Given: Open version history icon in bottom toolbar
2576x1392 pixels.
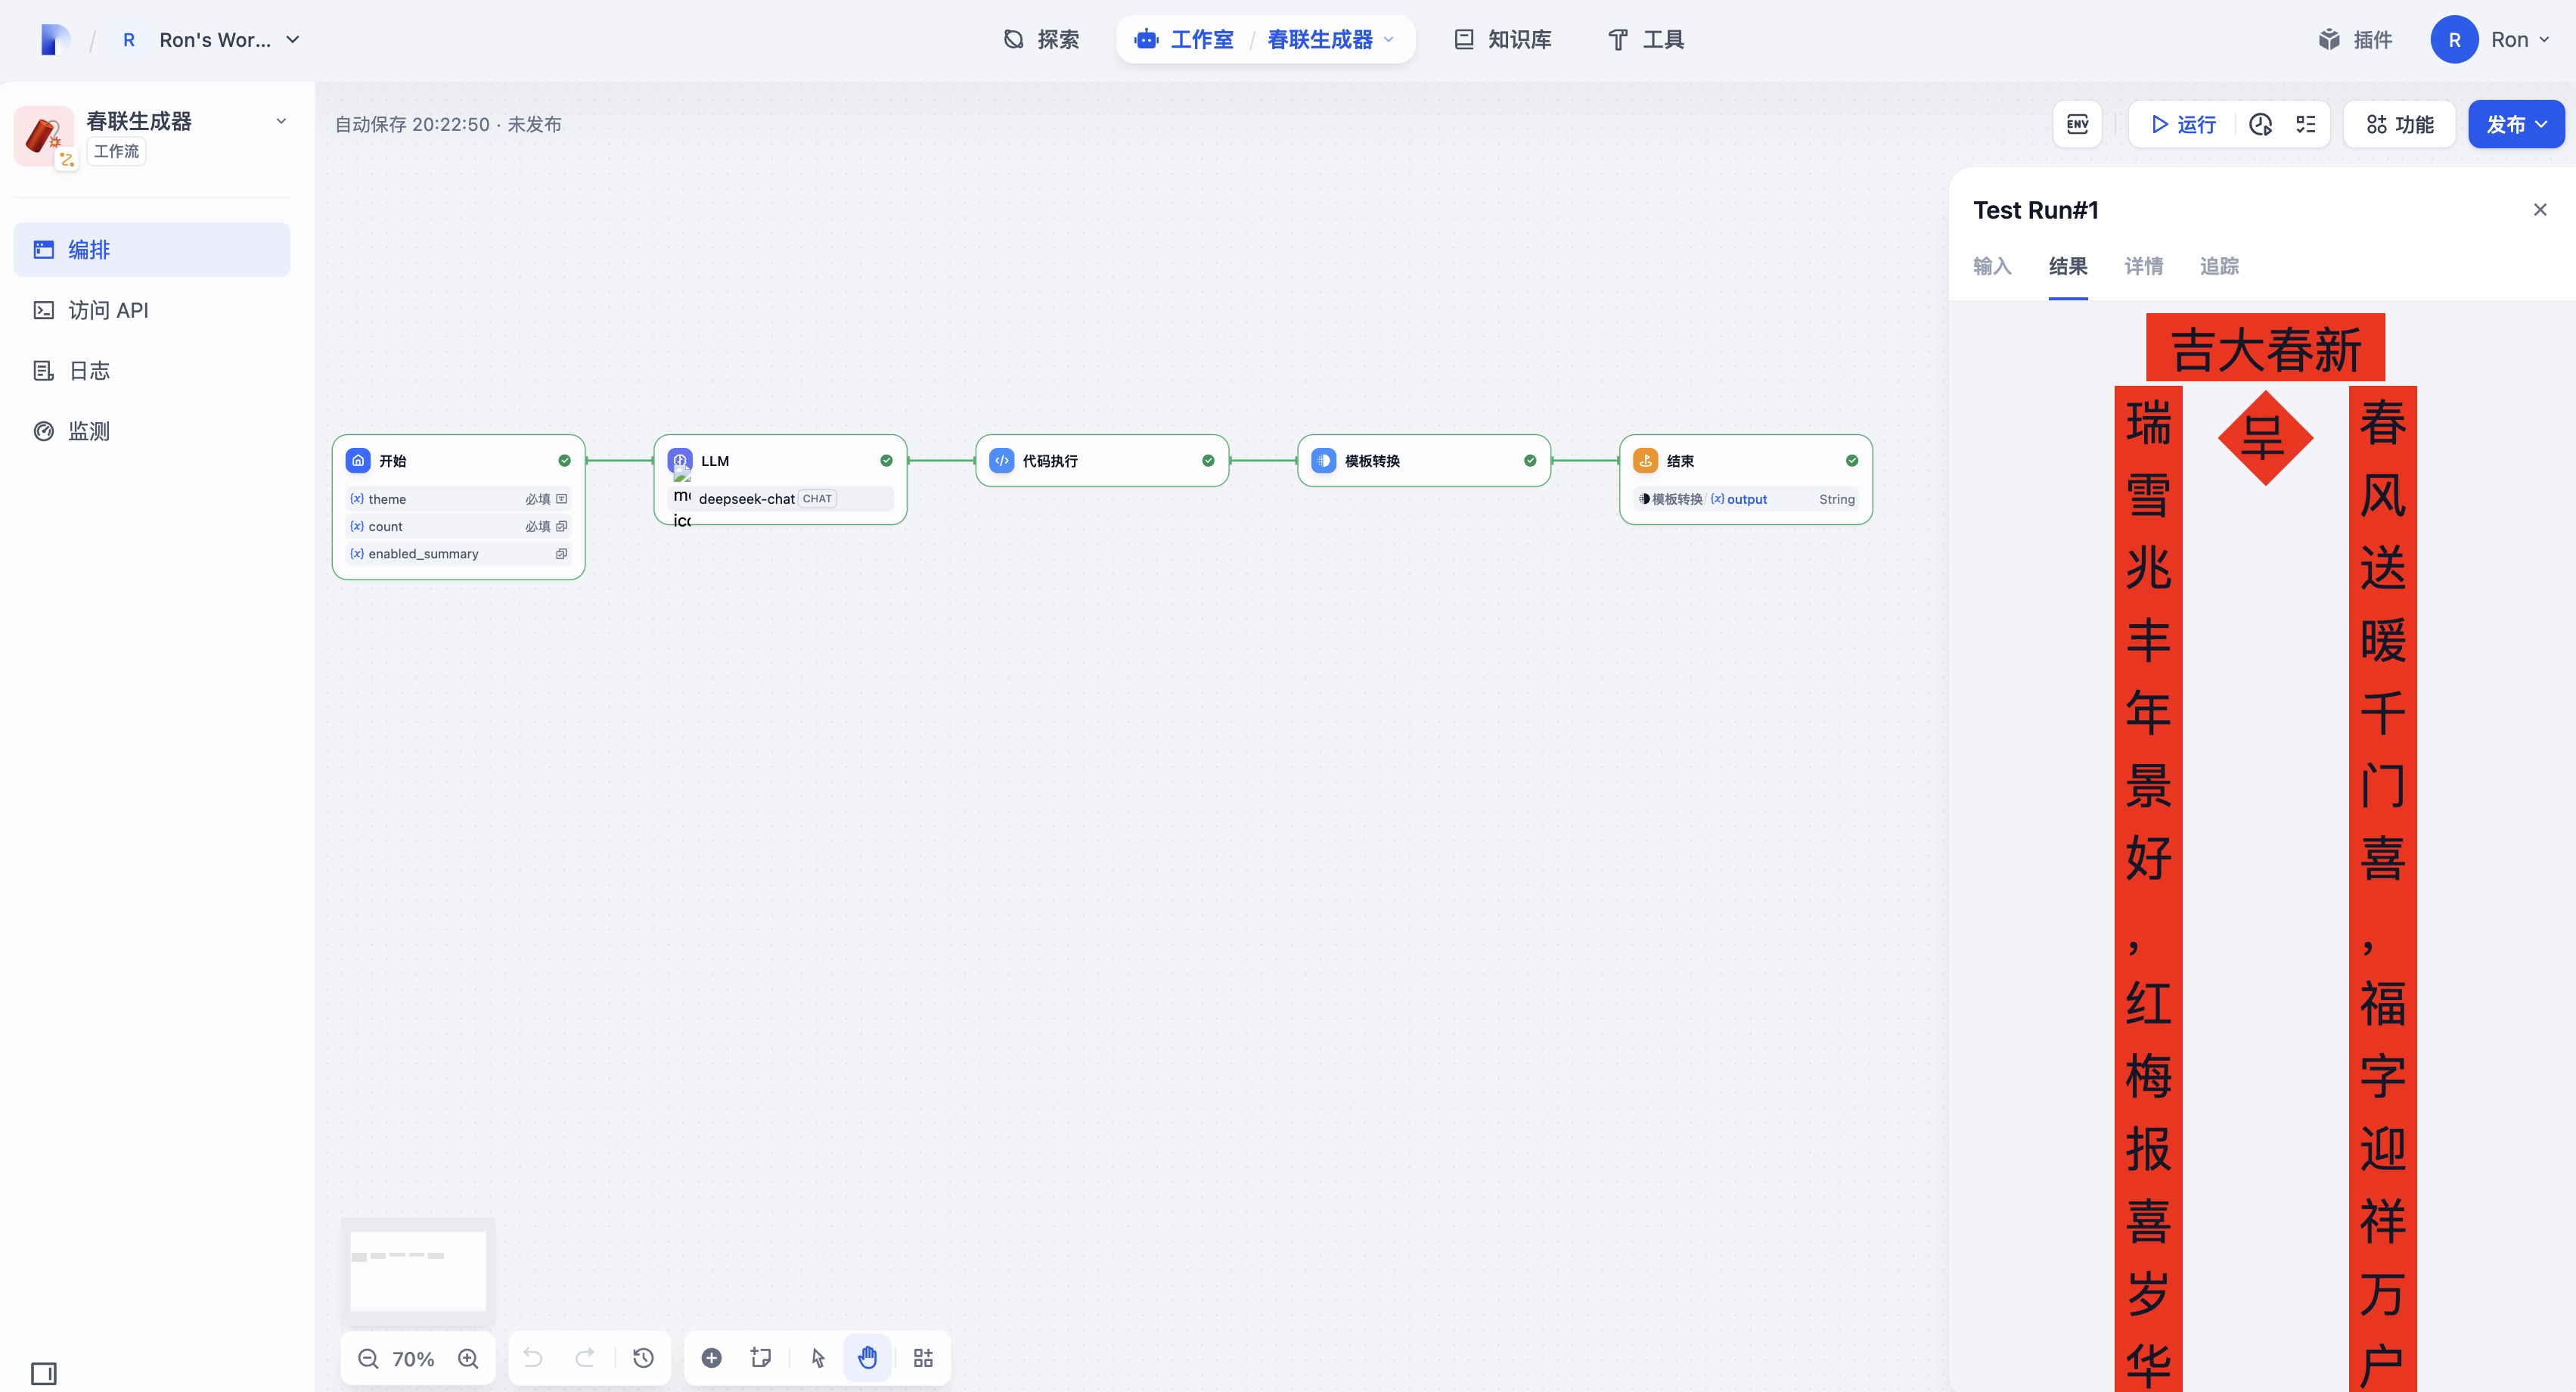Looking at the screenshot, I should [x=643, y=1357].
